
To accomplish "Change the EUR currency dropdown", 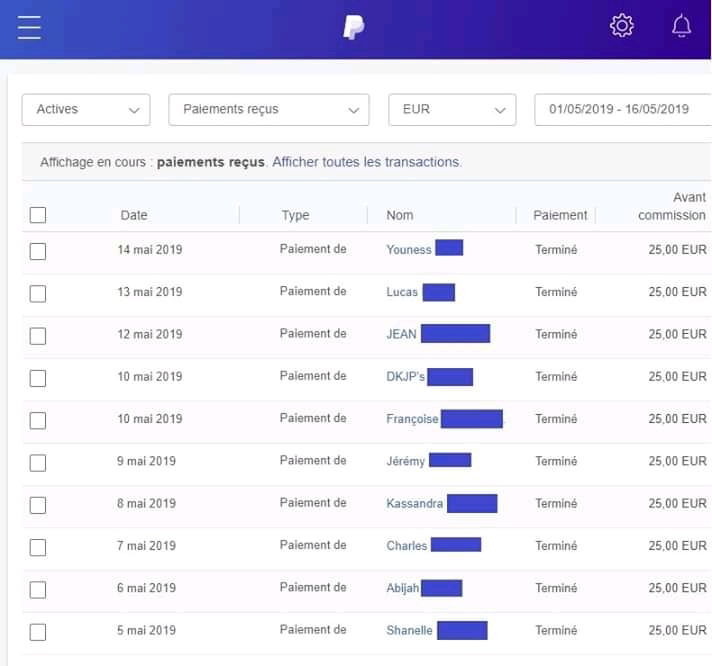I will [x=452, y=110].
